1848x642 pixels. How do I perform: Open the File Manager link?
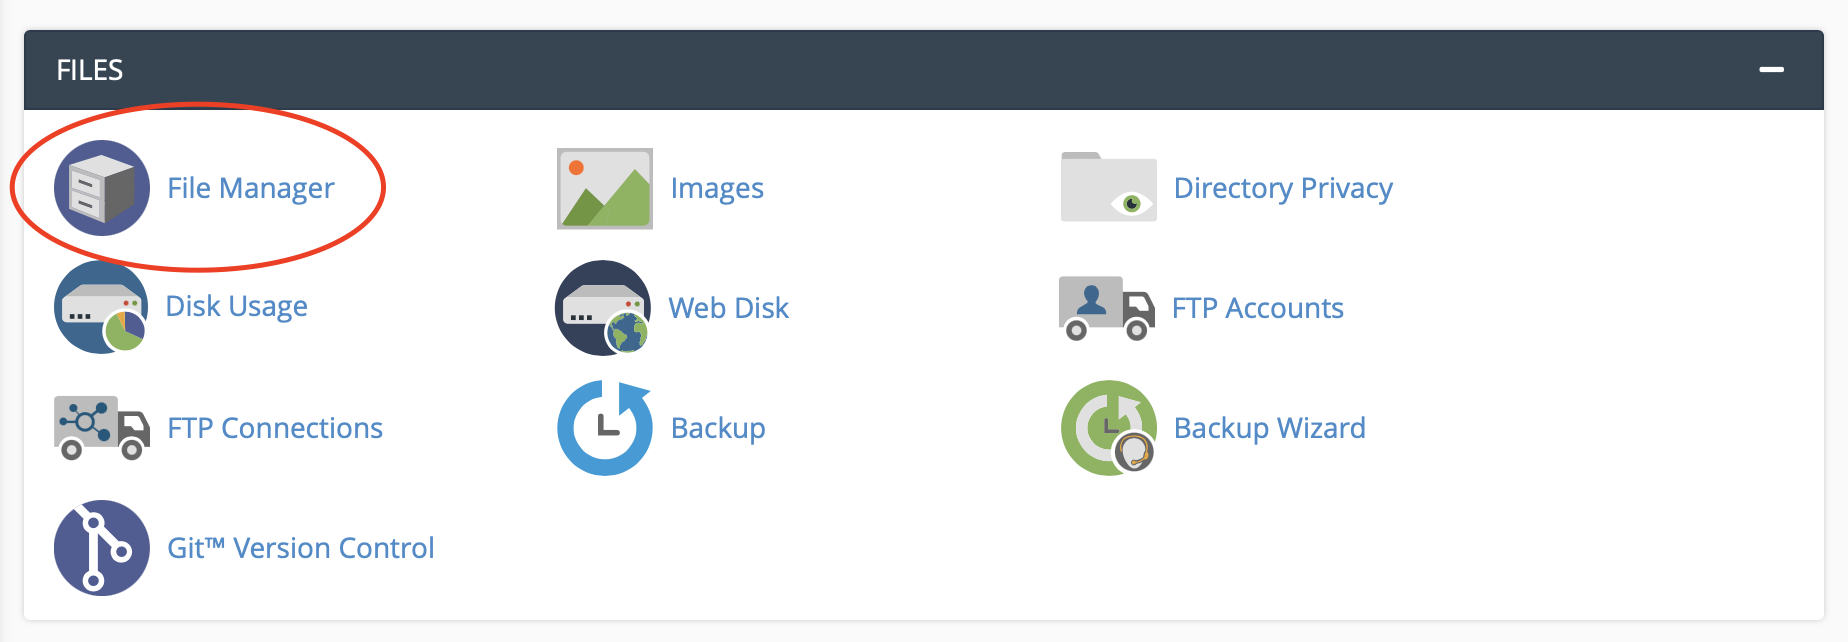[250, 188]
